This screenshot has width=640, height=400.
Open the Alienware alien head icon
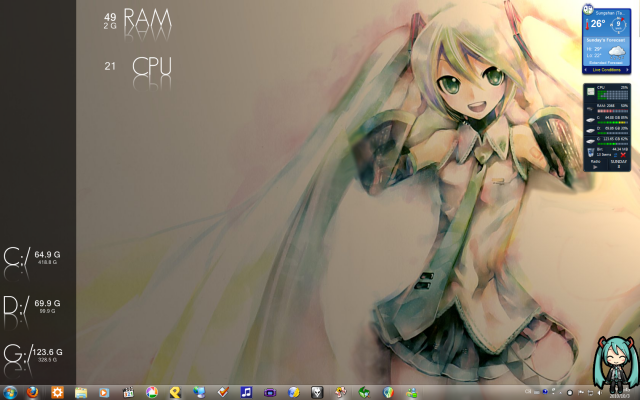tap(317, 393)
